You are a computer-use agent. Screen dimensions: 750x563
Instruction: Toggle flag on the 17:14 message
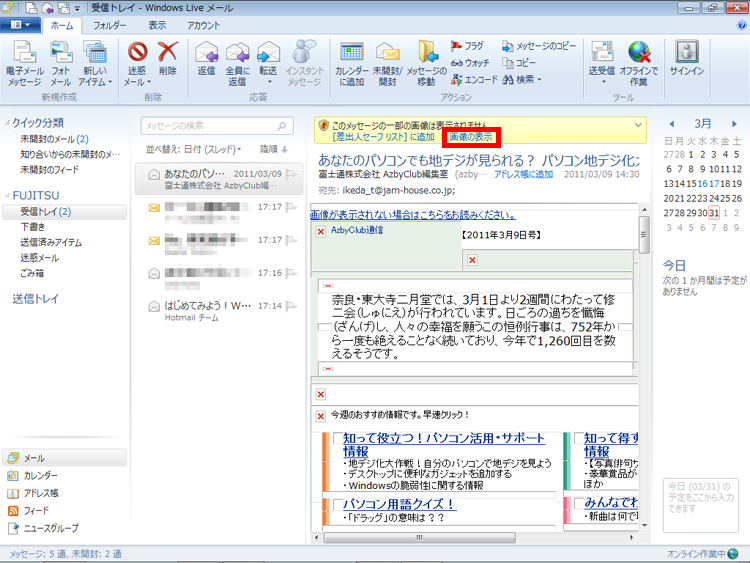pyautogui.click(x=290, y=306)
